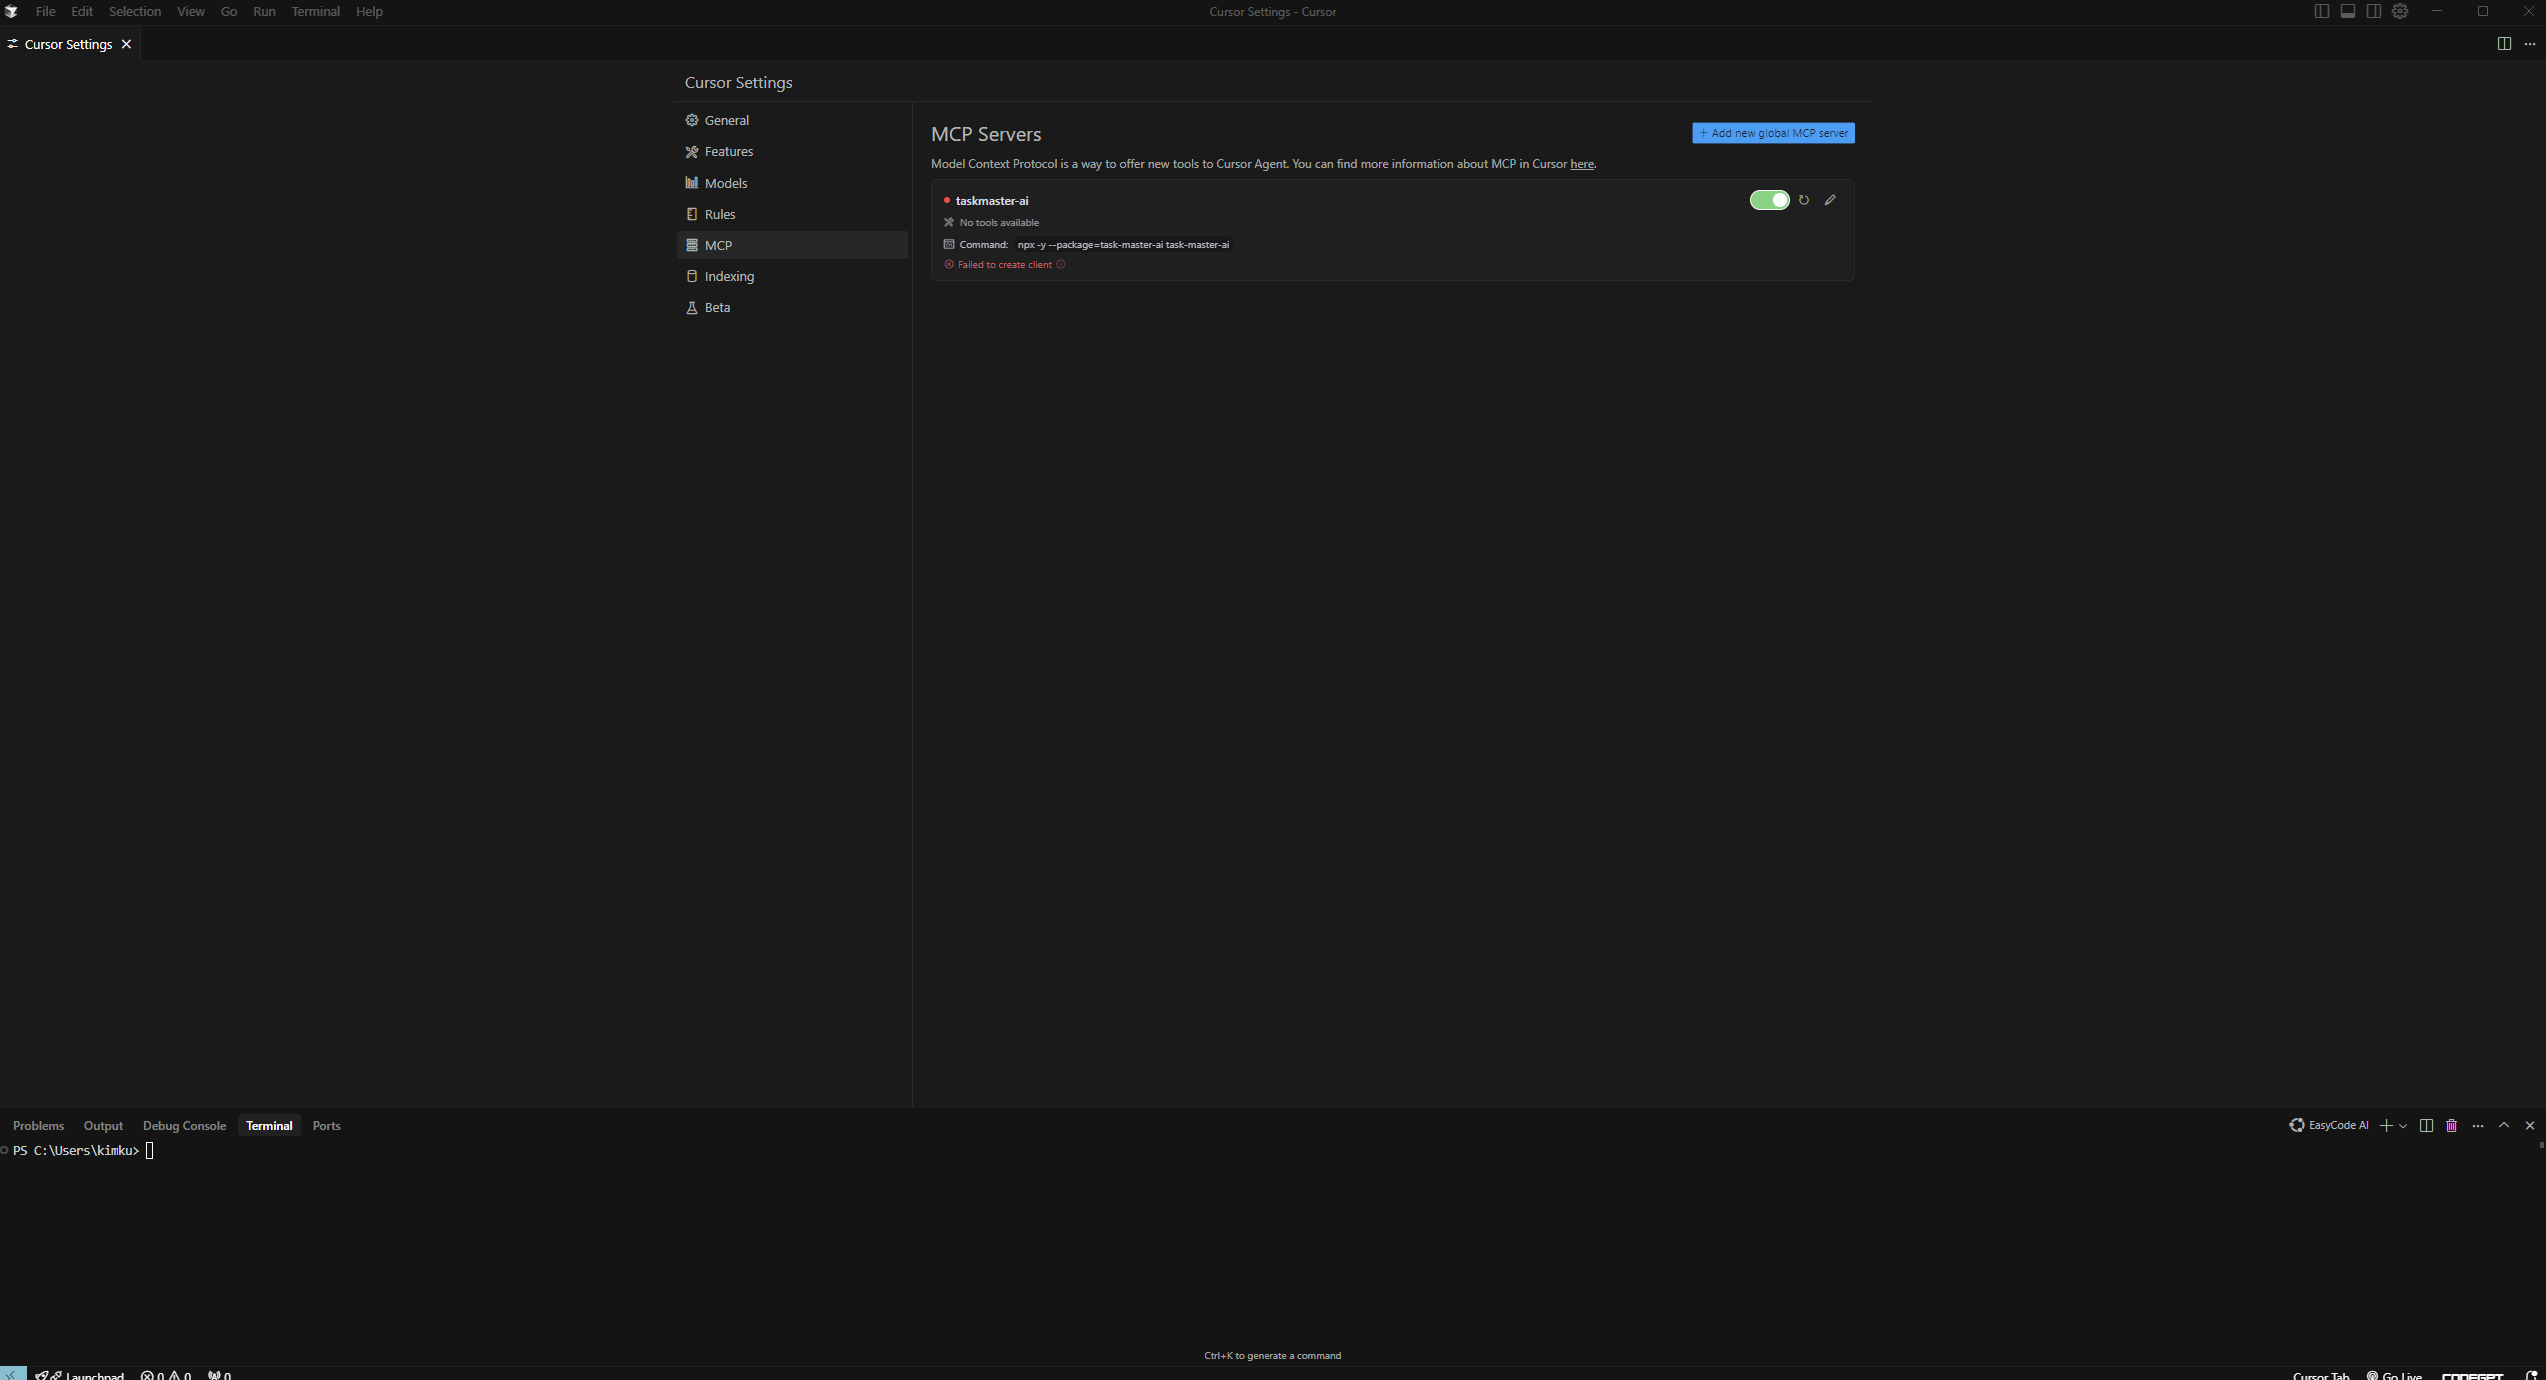
Task: Open the Indexing settings section
Action: point(792,276)
